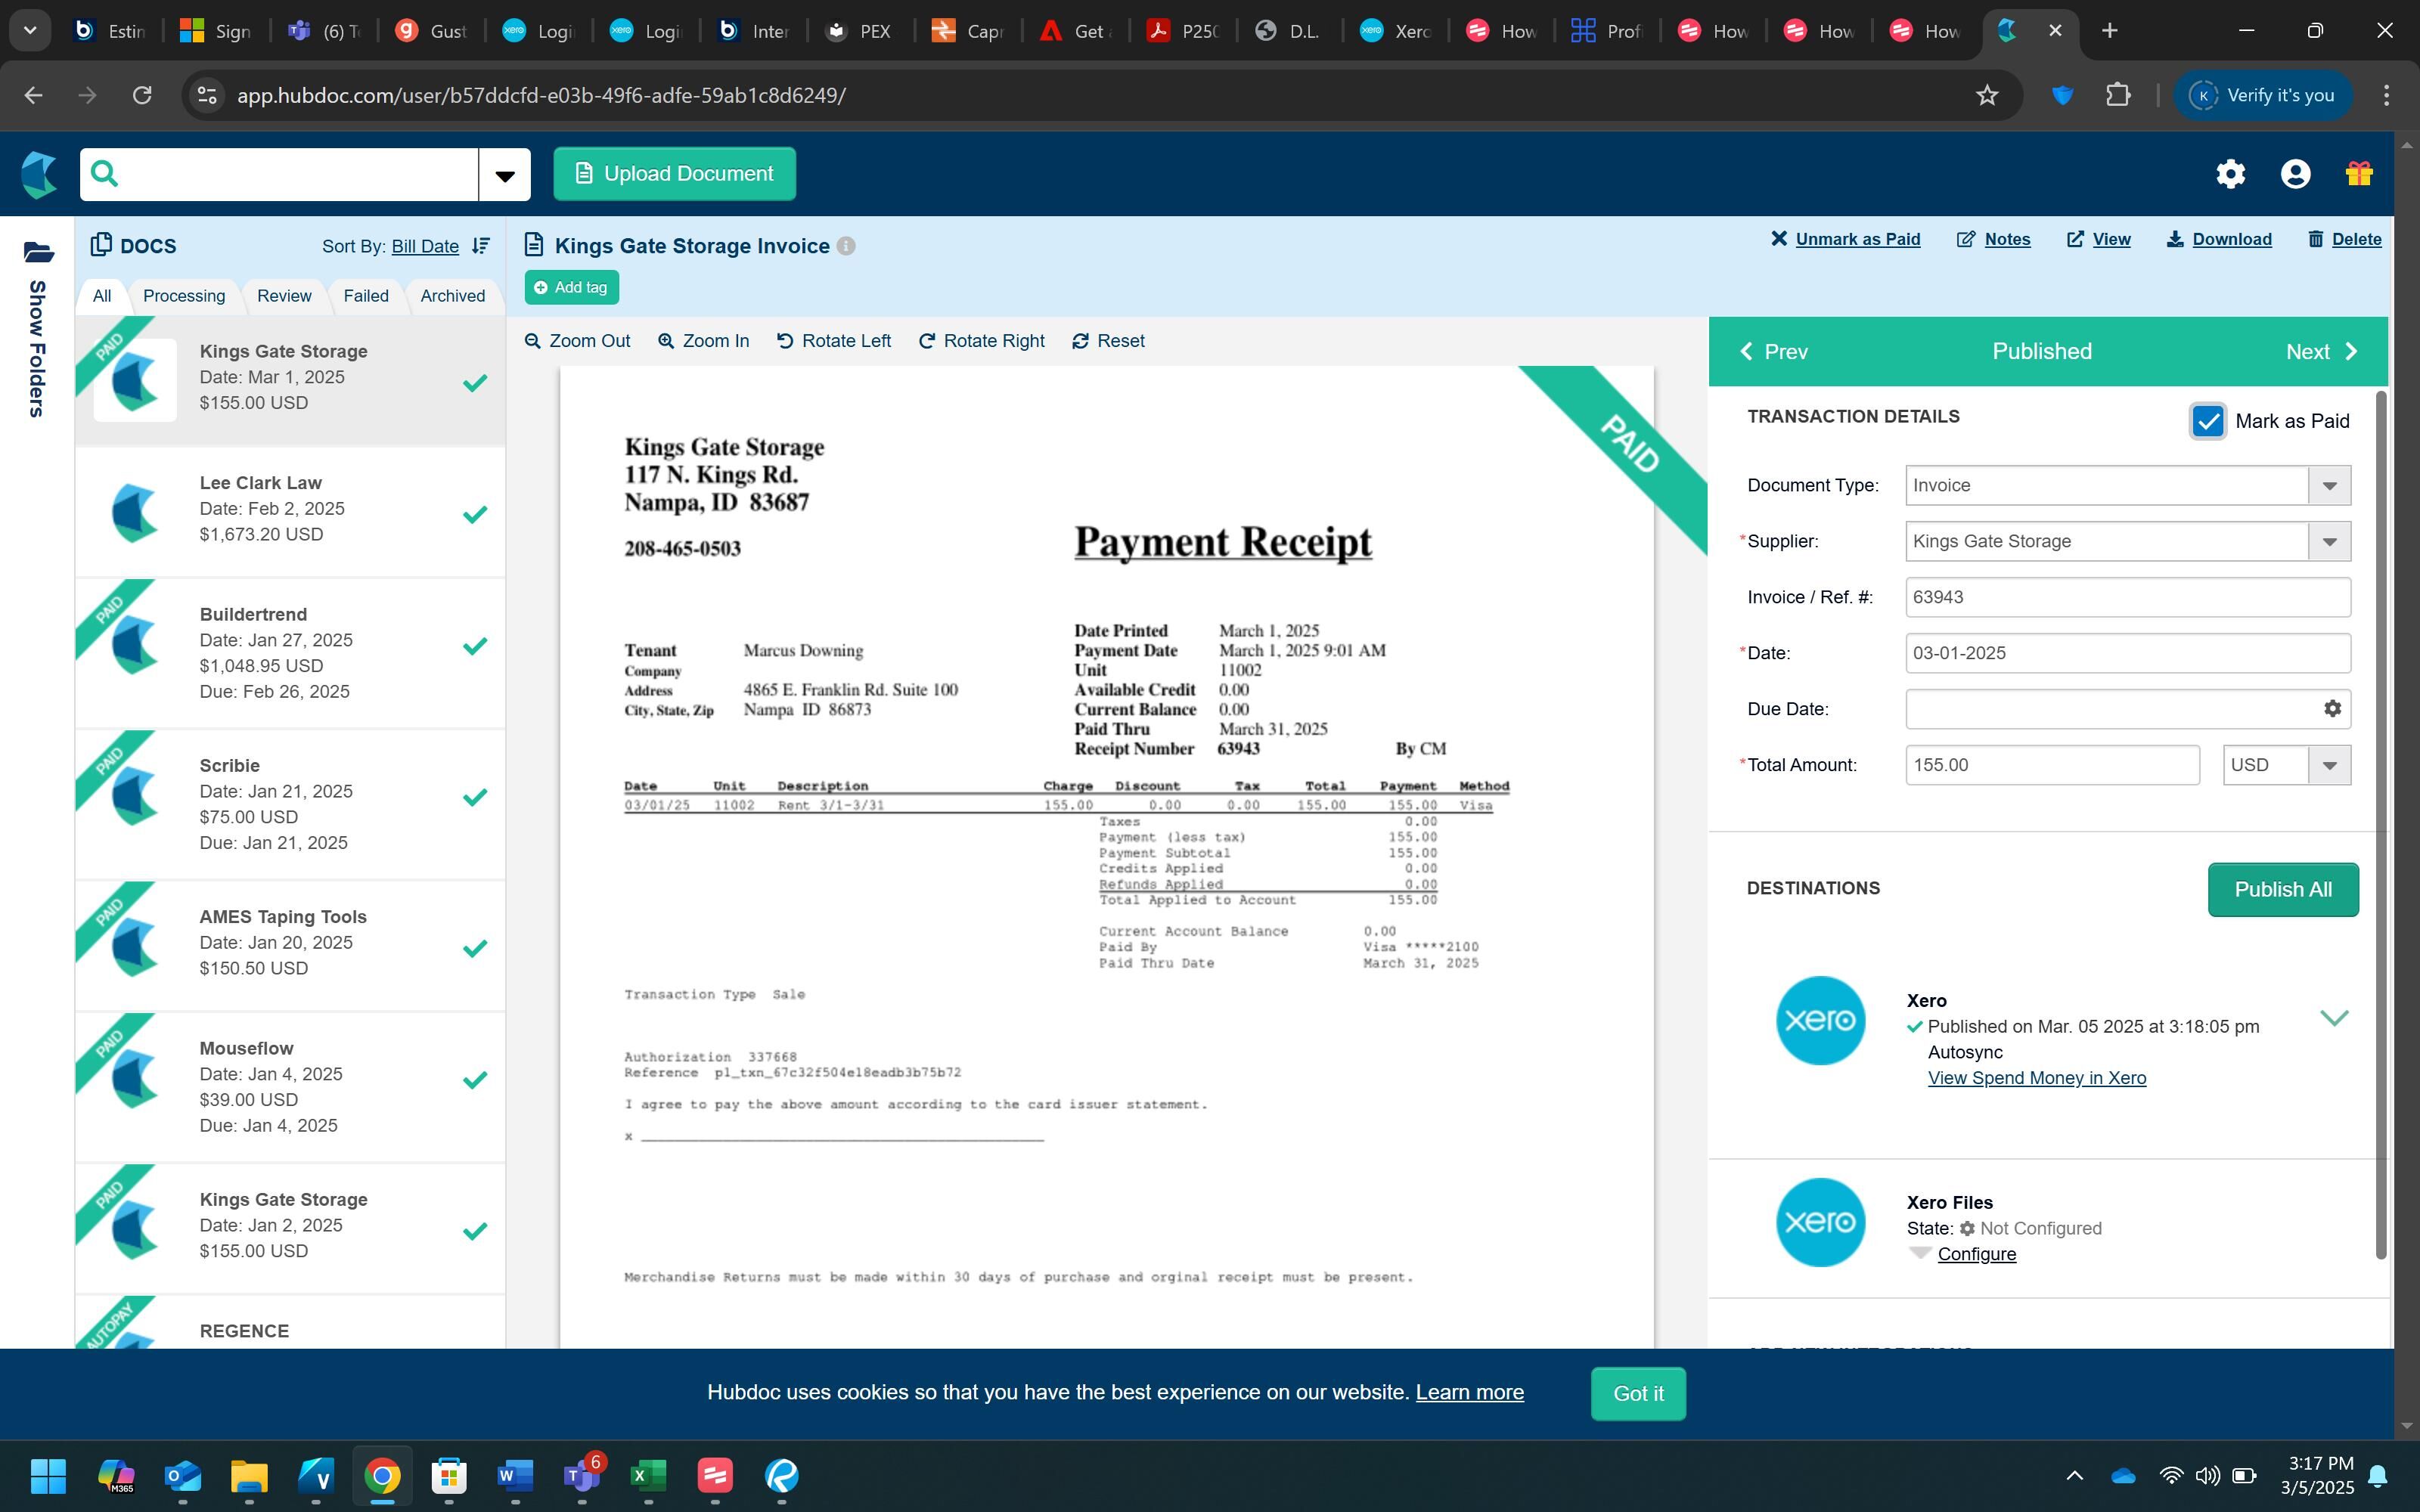This screenshot has width=2420, height=1512.
Task: Zoom In on the document
Action: tap(704, 341)
